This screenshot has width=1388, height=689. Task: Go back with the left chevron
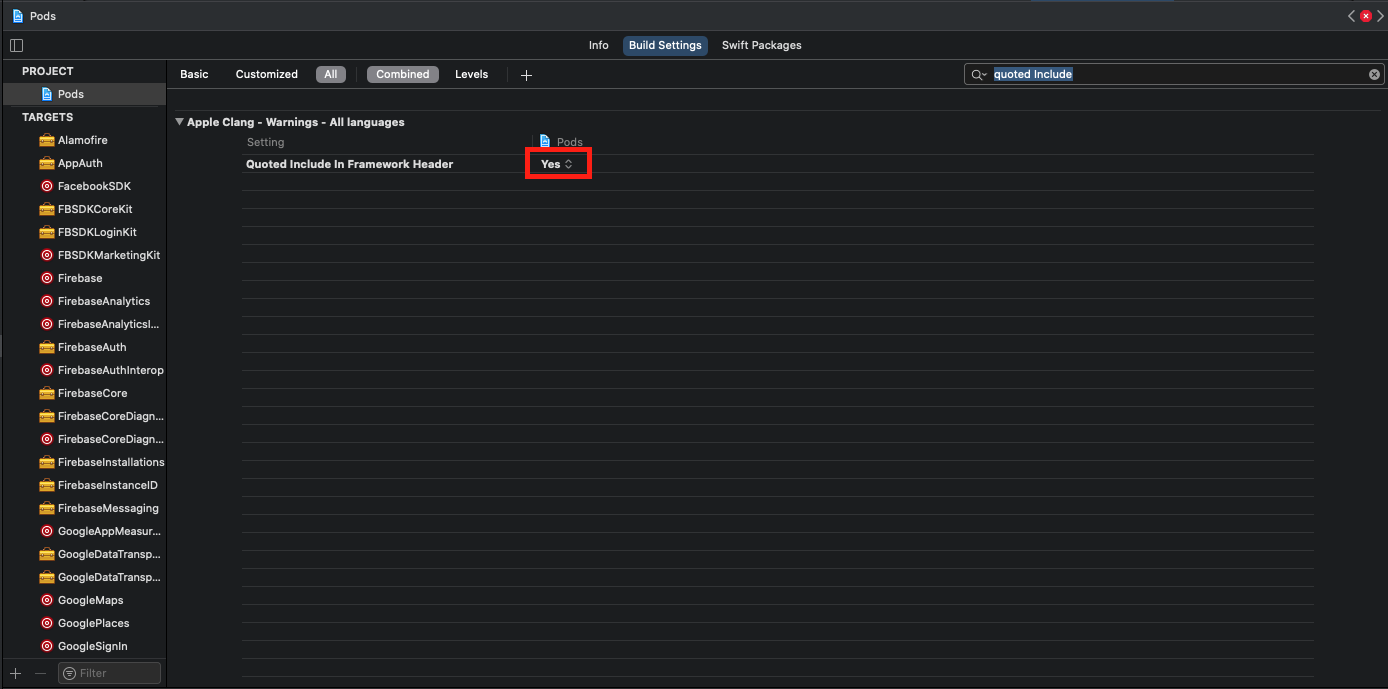(x=1351, y=16)
